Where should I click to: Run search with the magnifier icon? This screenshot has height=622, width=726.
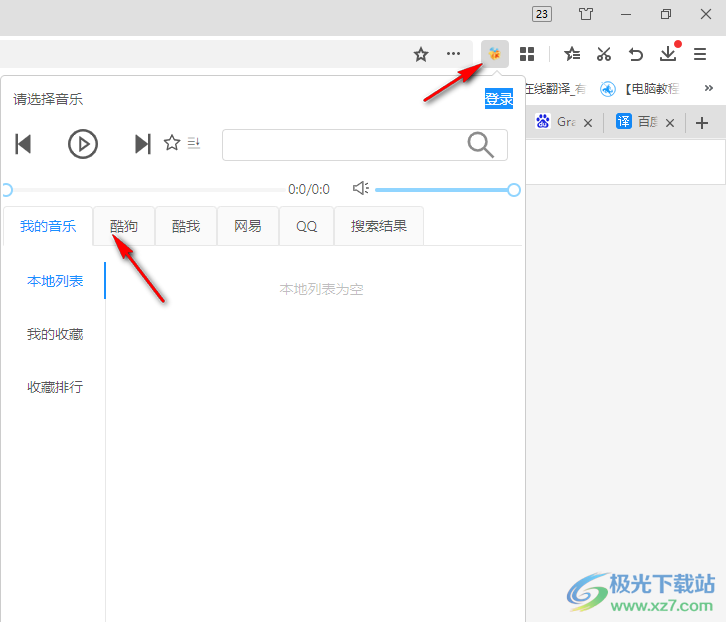click(x=481, y=145)
